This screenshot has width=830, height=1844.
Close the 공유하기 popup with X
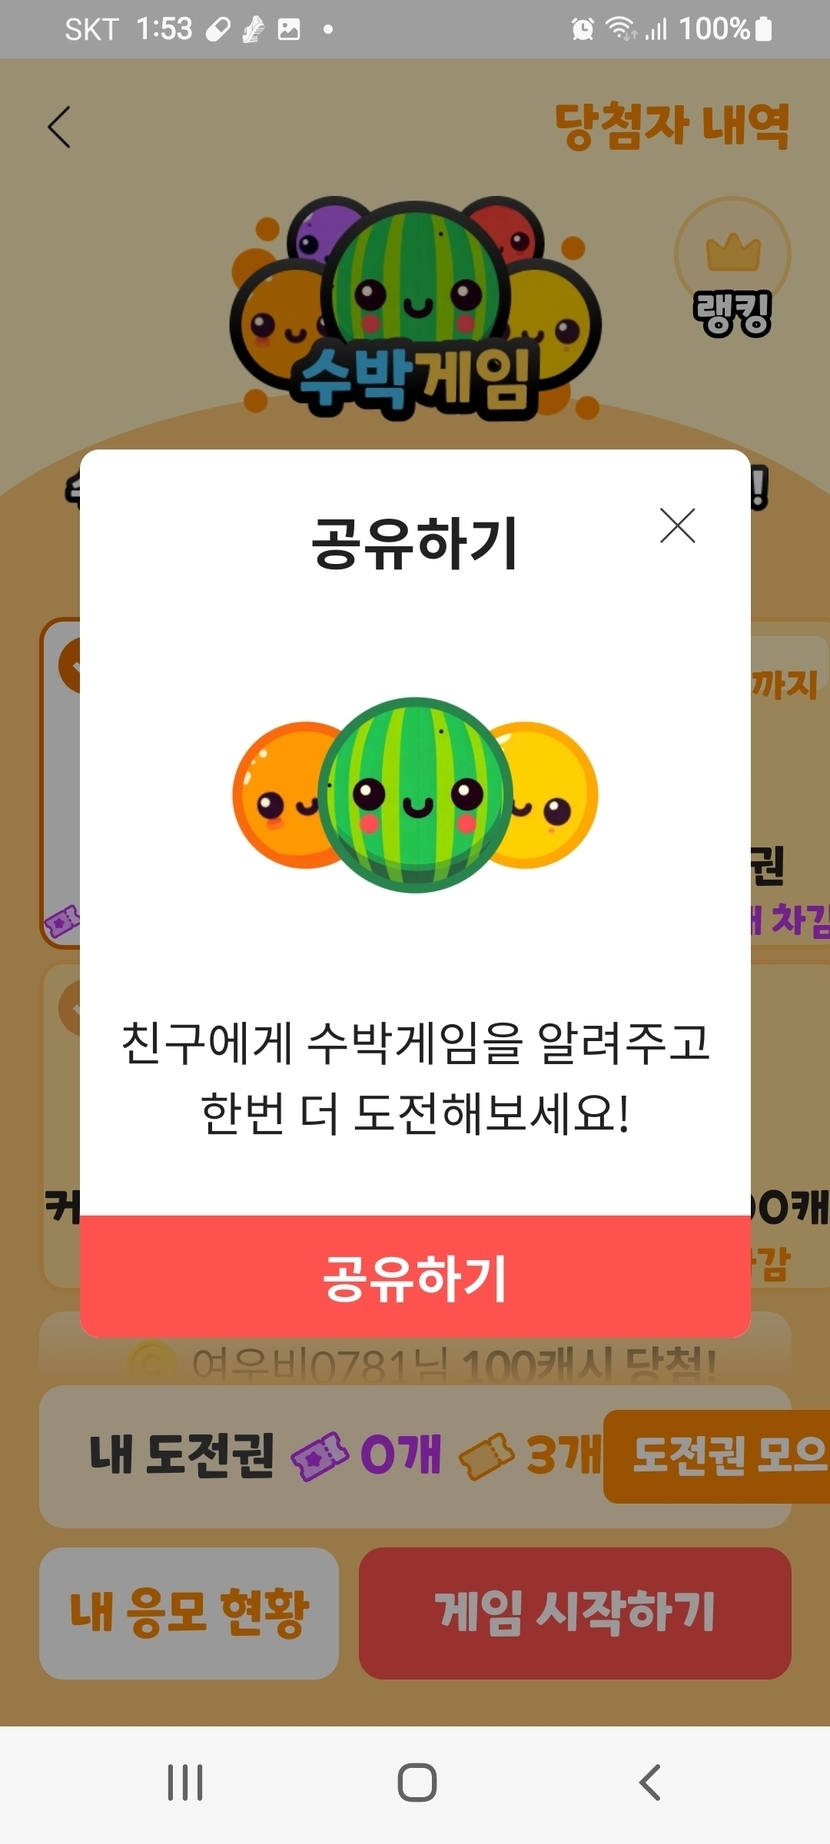point(677,525)
